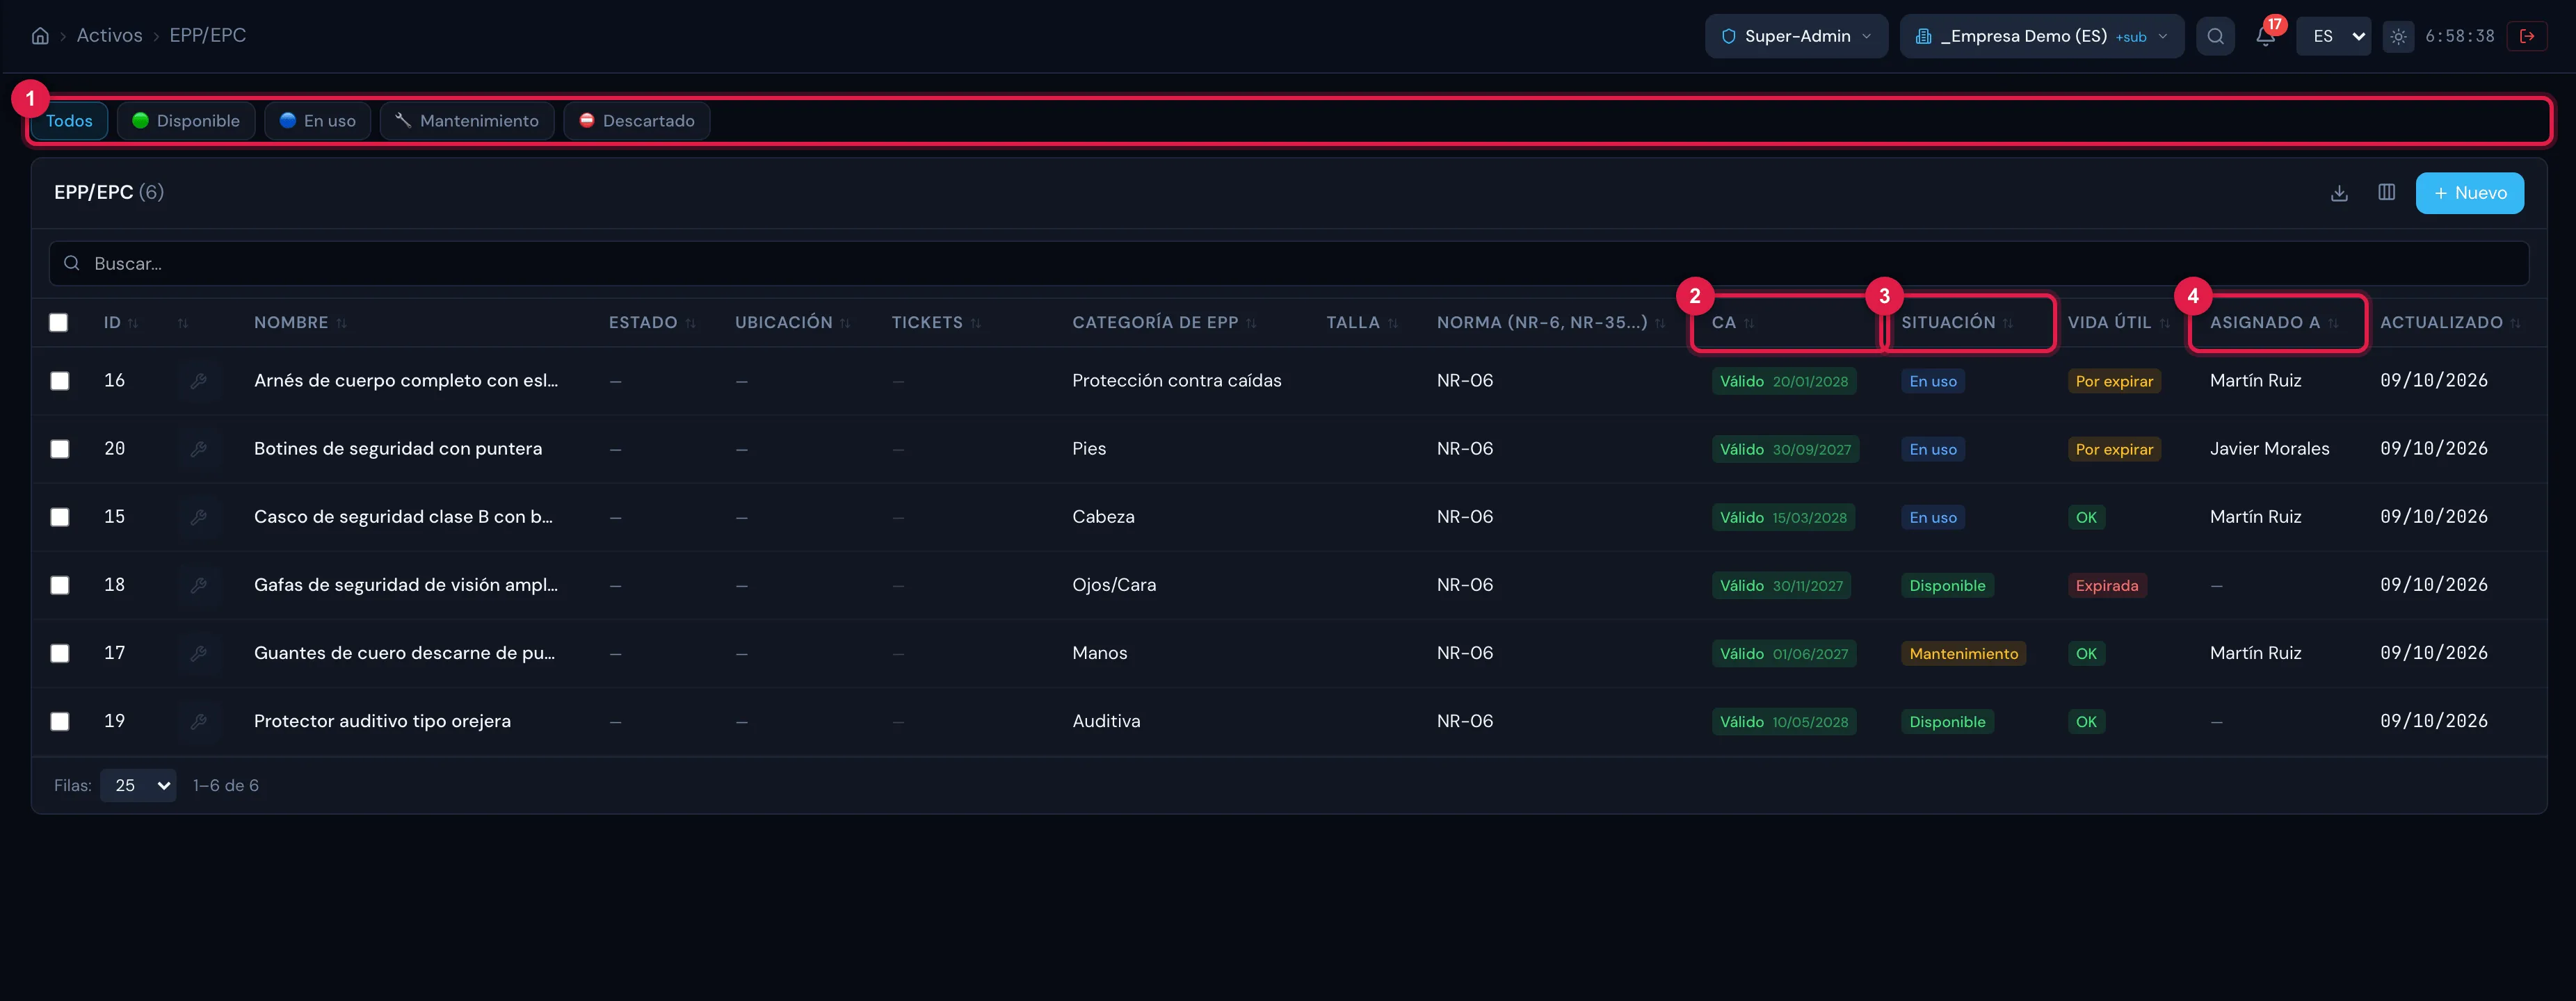Viewport: 2576px width, 1001px height.
Task: Sort by the NOMBRE column arrows
Action: pos(341,323)
